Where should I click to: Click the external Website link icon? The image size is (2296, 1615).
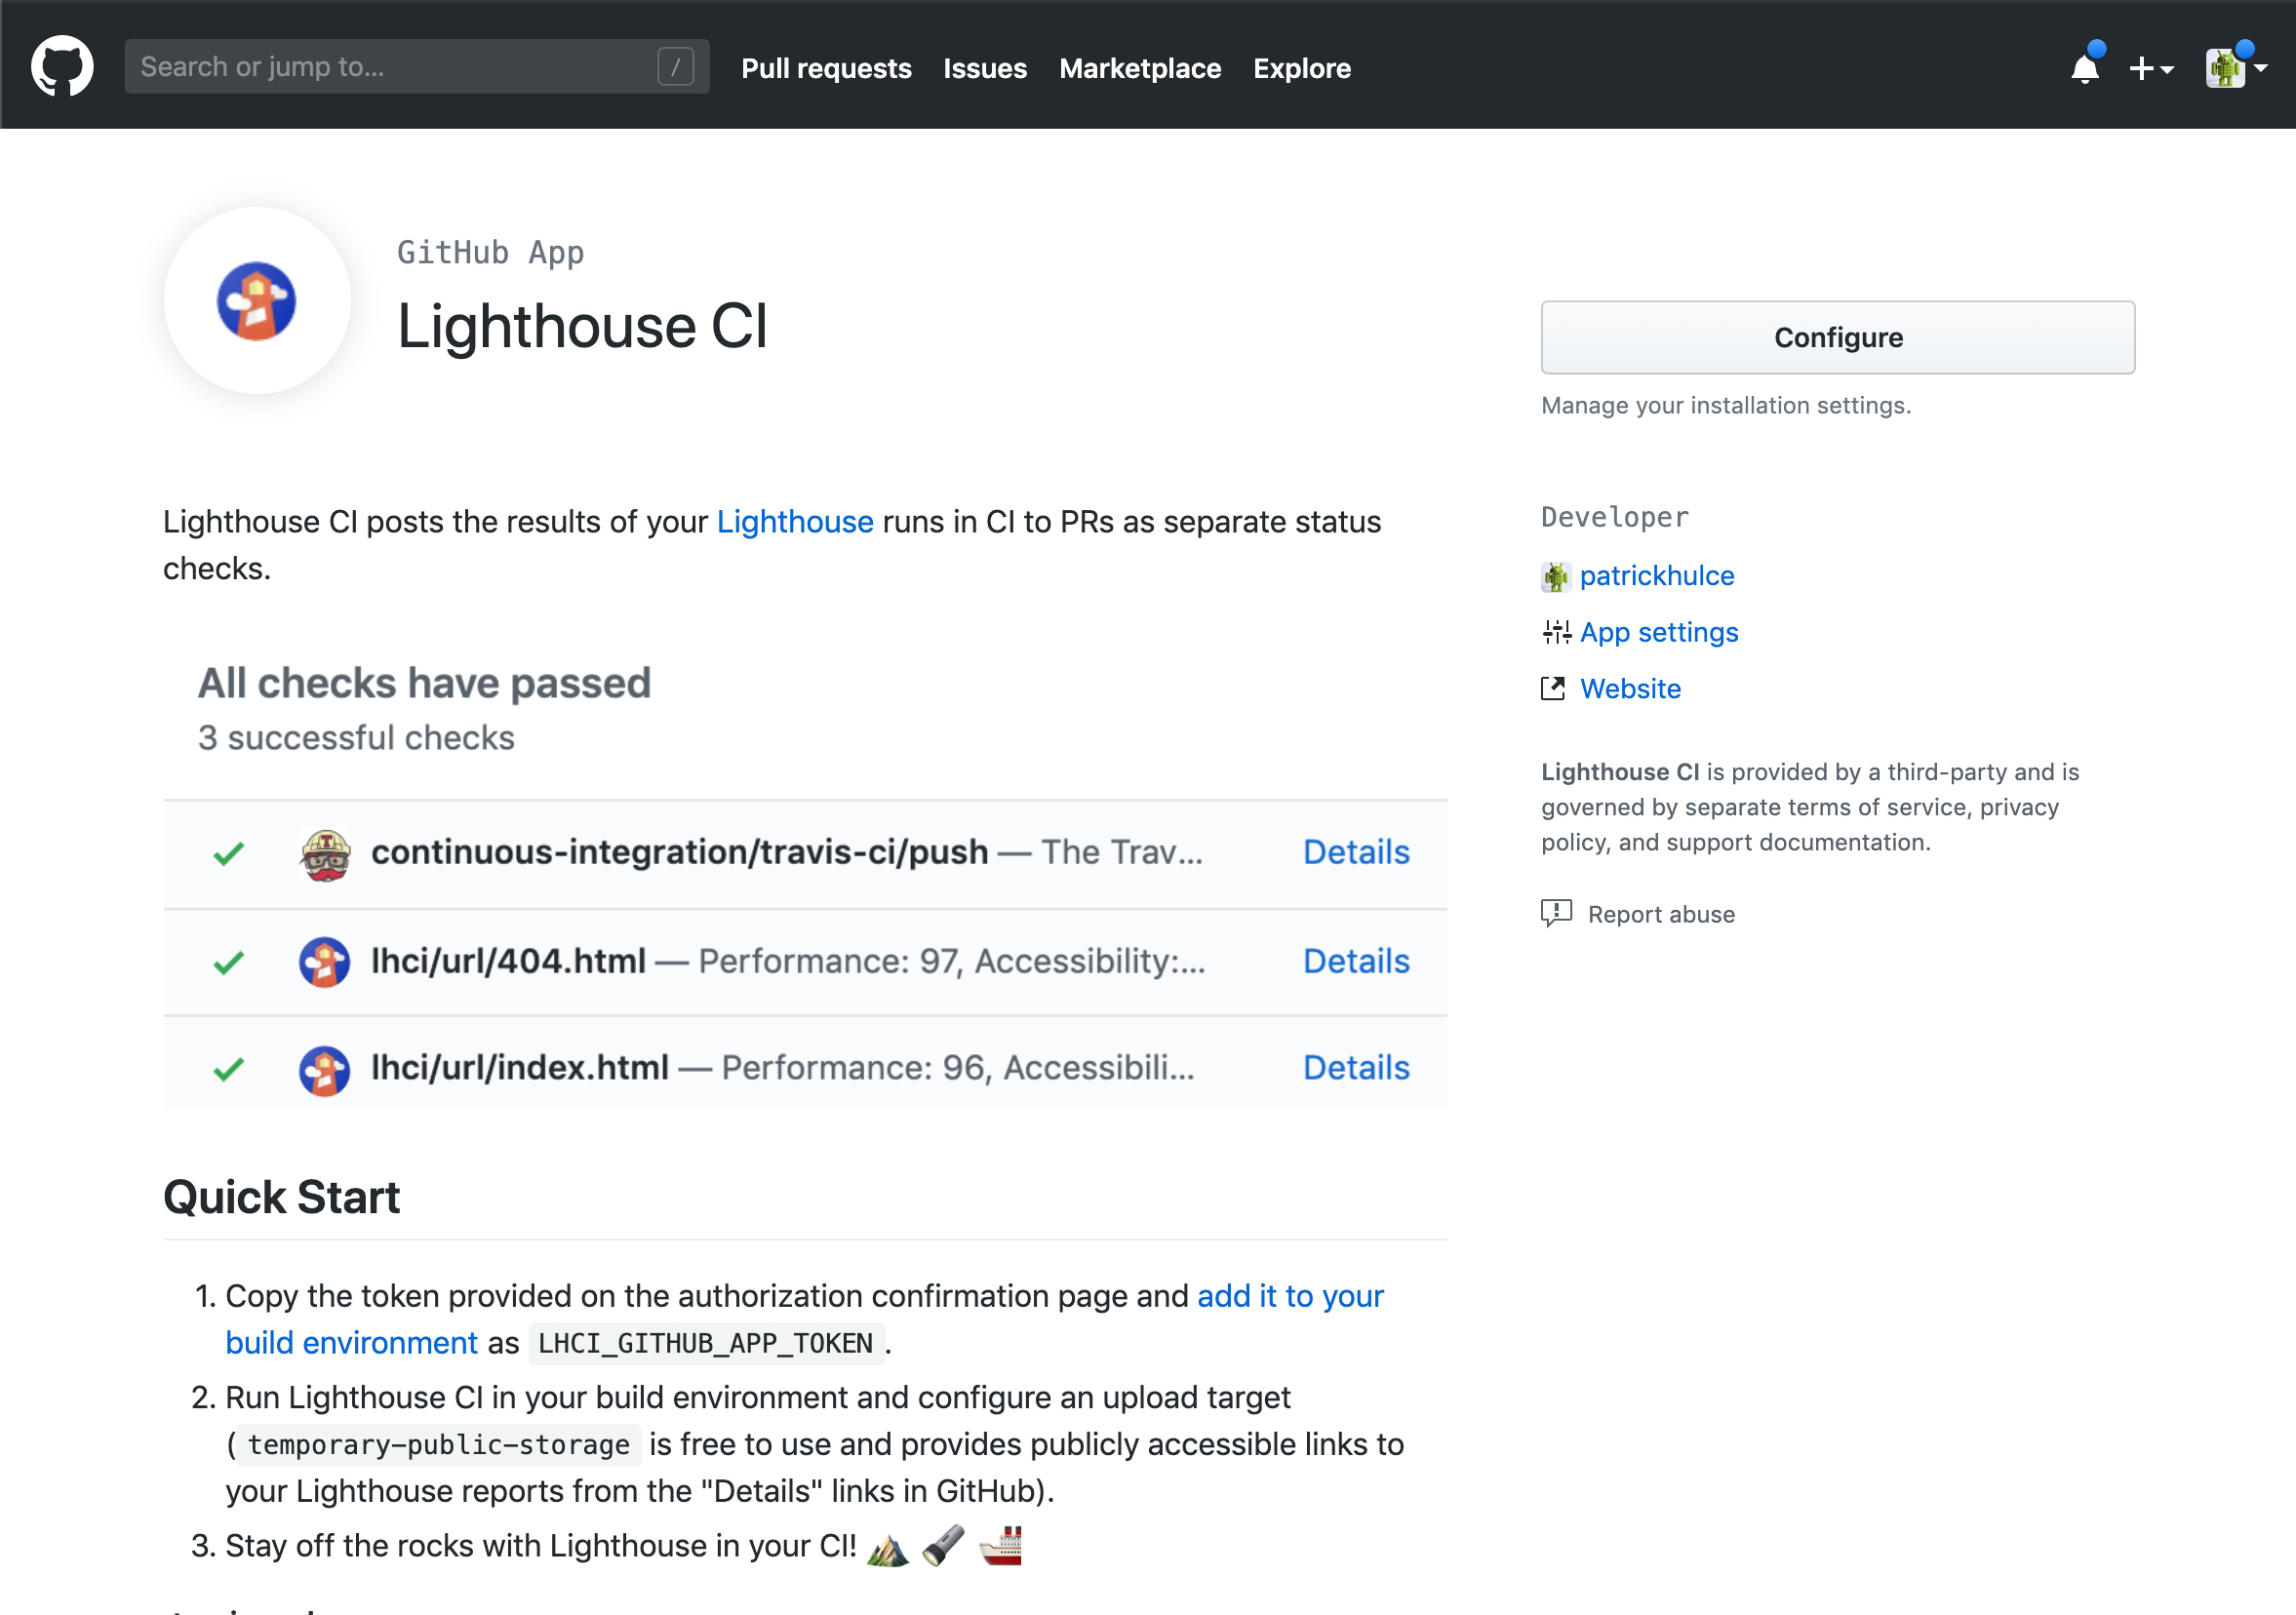pos(1553,688)
